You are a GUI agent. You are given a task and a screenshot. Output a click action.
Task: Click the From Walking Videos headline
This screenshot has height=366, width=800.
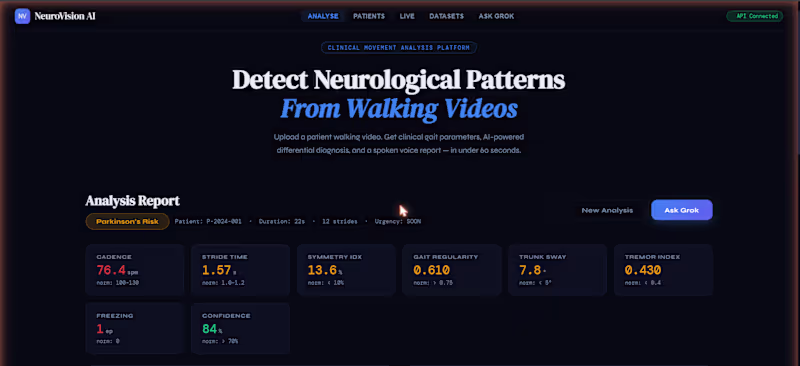pos(399,108)
